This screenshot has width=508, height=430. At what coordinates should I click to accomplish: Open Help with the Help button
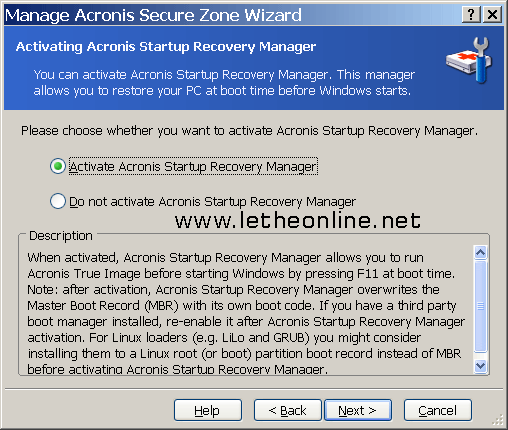(208, 410)
